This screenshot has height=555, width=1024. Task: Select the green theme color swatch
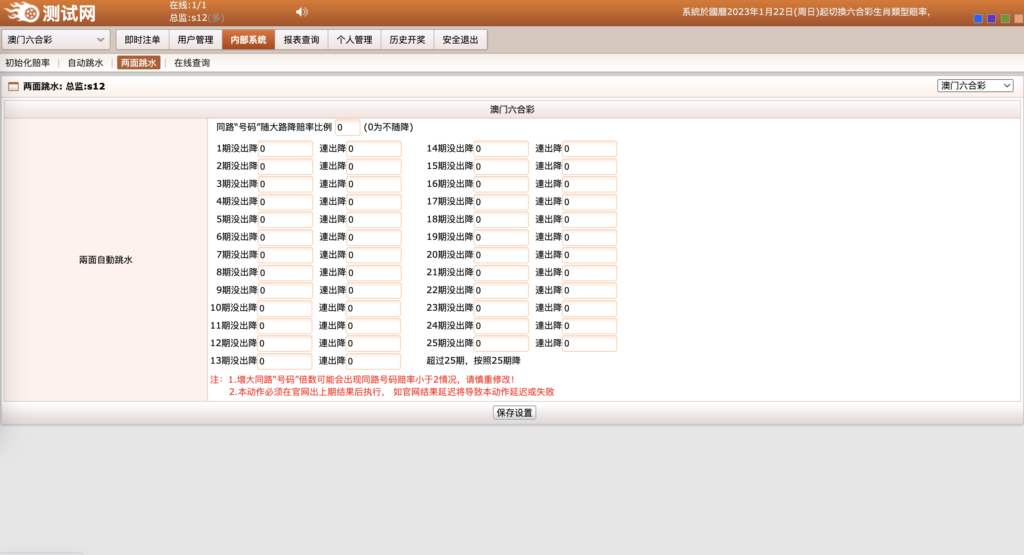[x=1005, y=18]
